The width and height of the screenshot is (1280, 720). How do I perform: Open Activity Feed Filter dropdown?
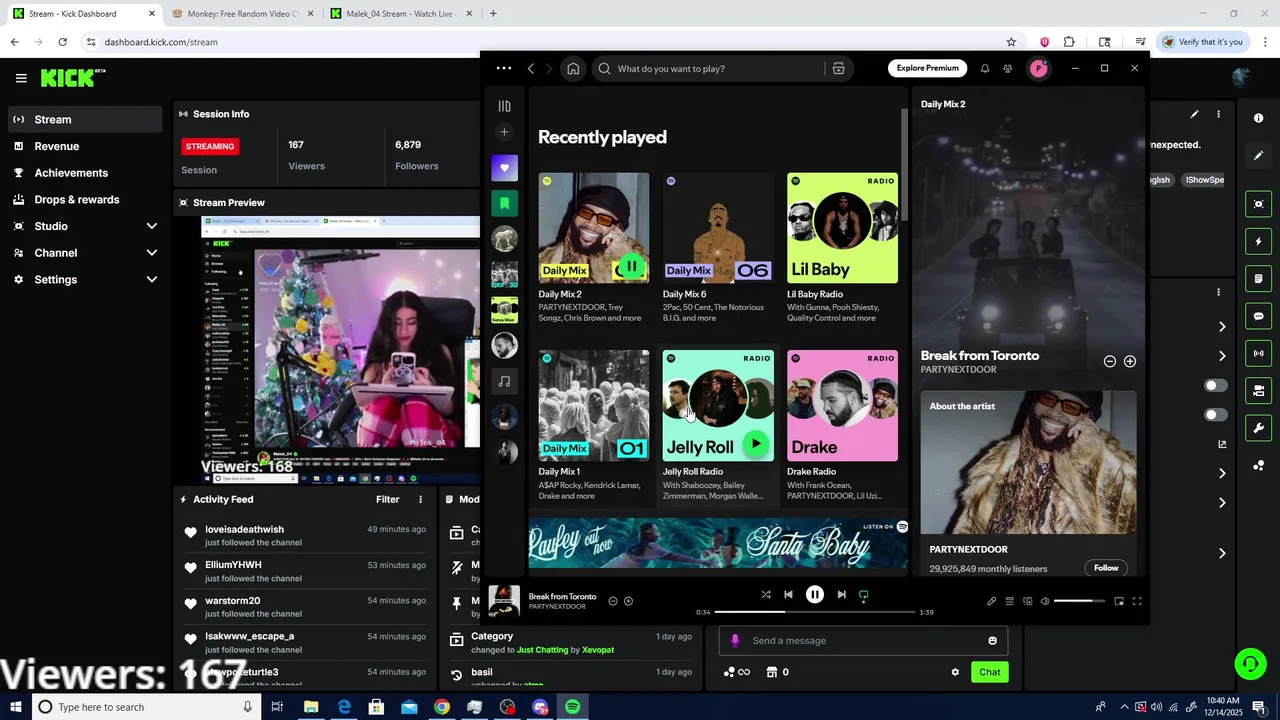[388, 499]
